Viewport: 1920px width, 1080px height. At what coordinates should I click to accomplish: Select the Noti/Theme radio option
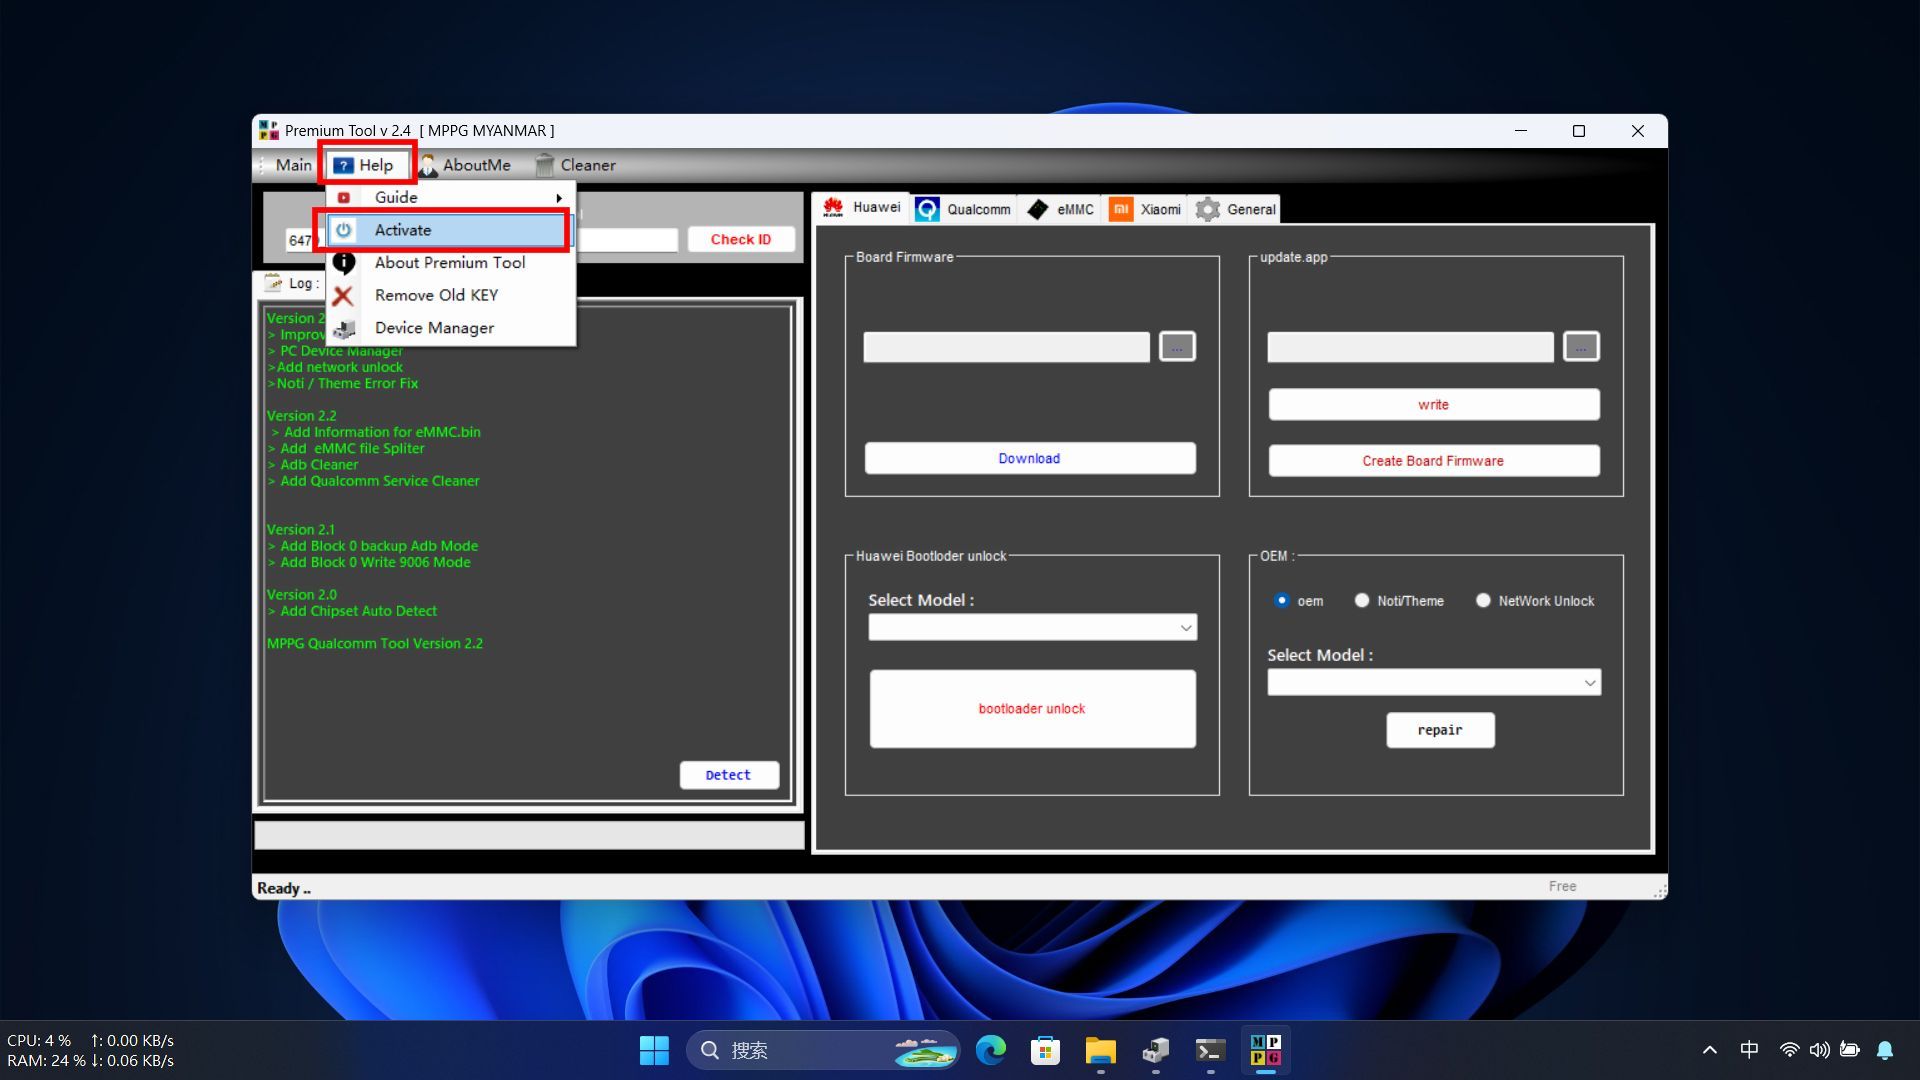tap(1362, 601)
